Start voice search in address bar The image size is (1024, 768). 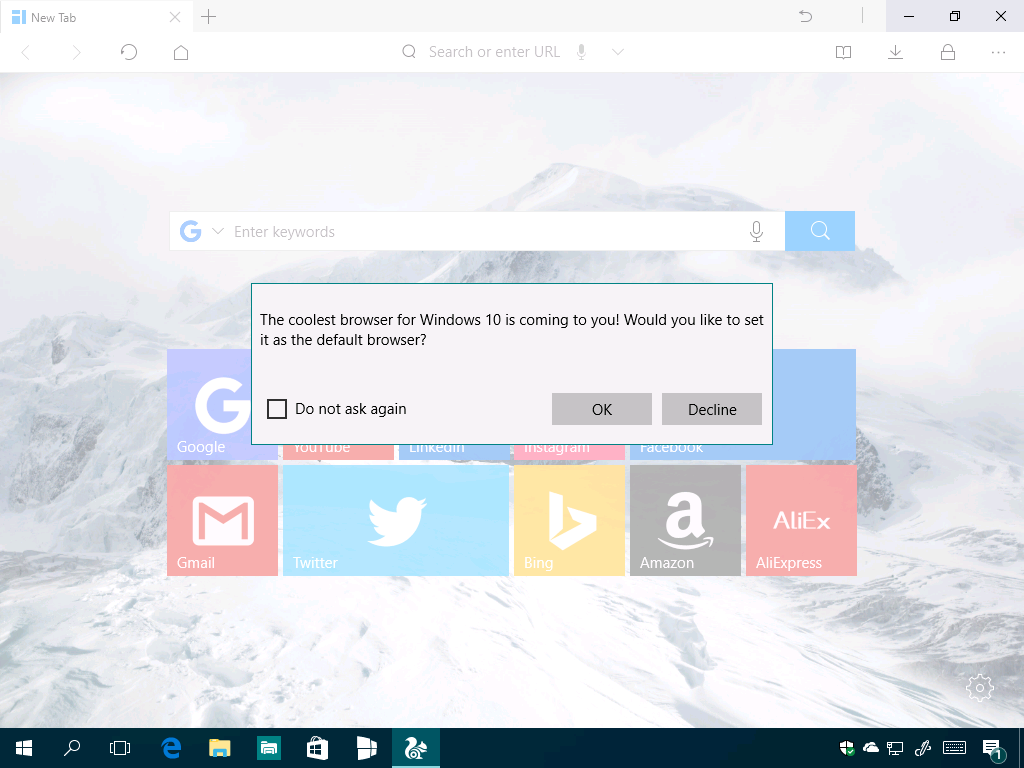(581, 52)
